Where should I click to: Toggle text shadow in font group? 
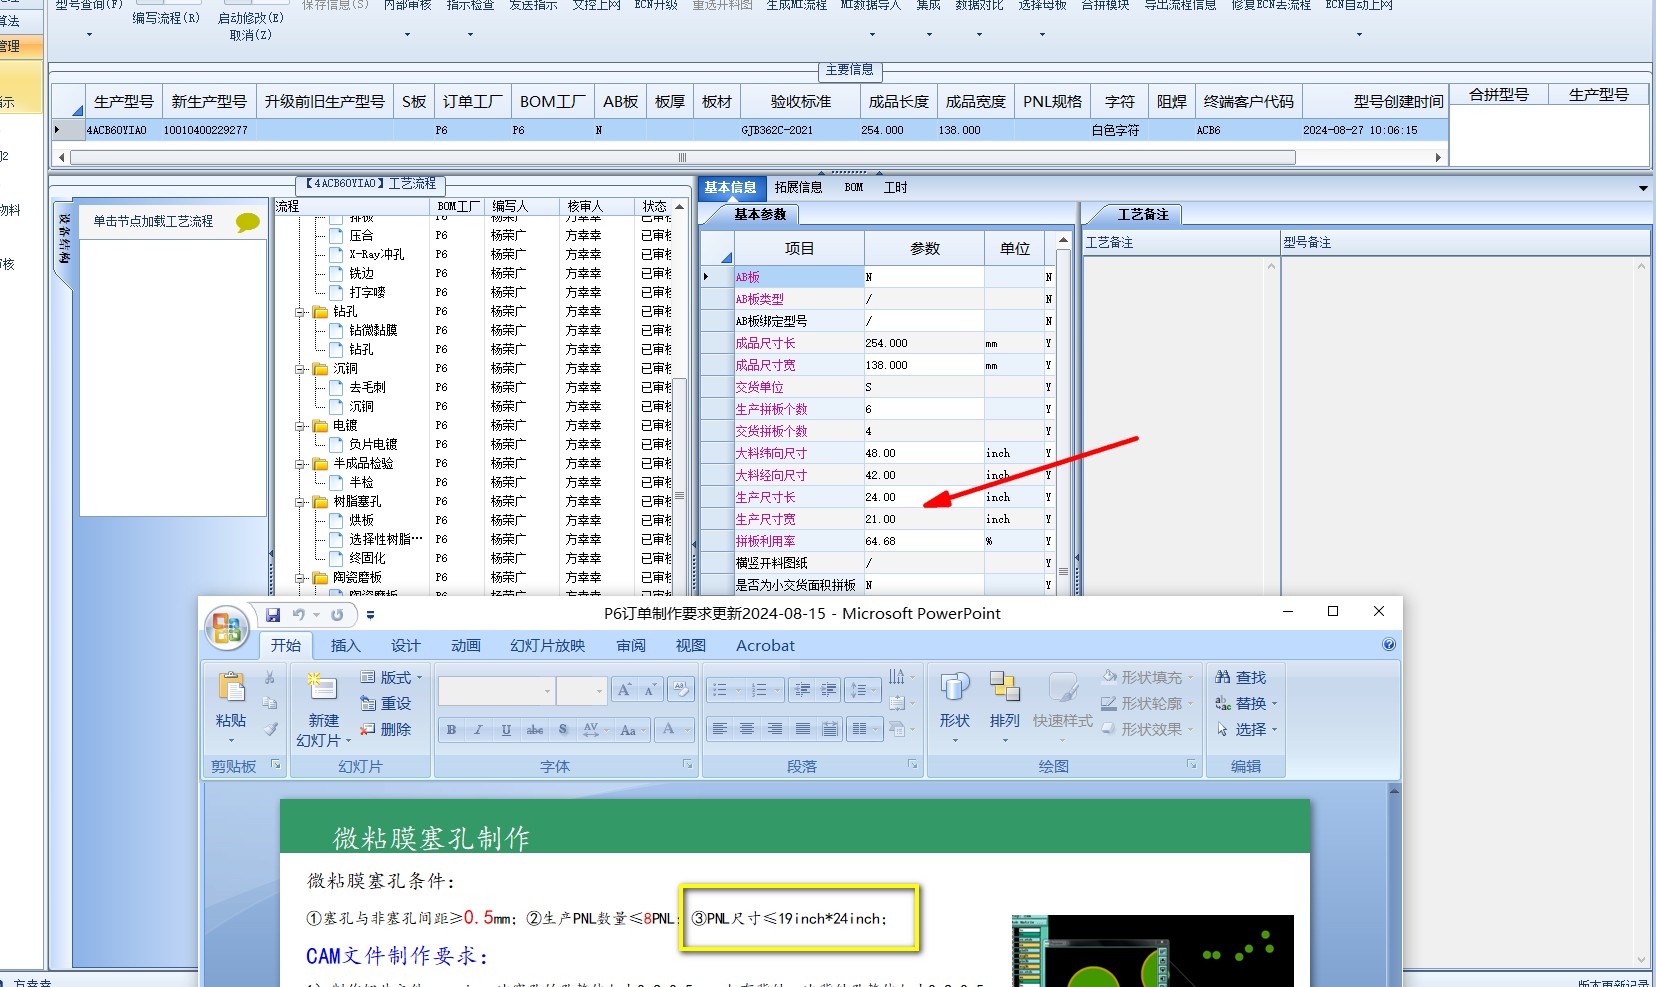coord(563,730)
